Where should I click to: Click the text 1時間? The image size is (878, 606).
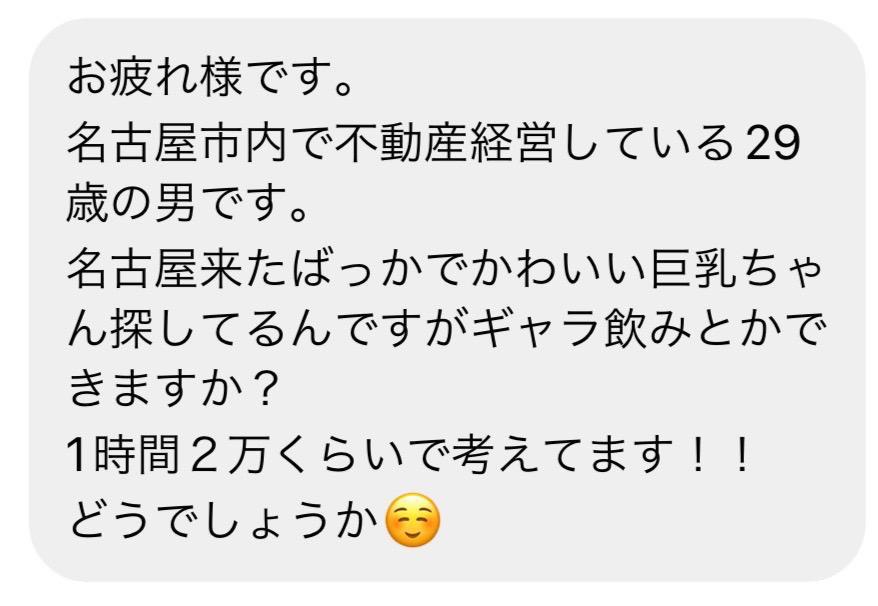(123, 455)
